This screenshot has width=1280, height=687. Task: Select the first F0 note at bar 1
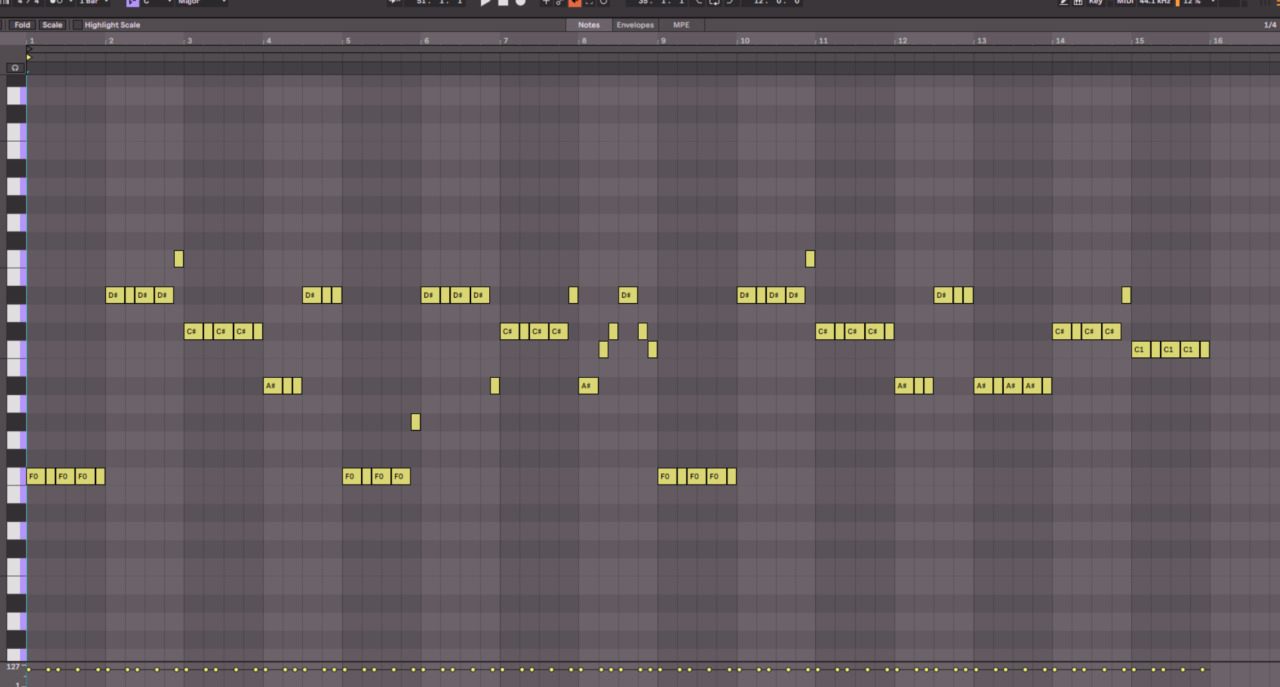35,476
